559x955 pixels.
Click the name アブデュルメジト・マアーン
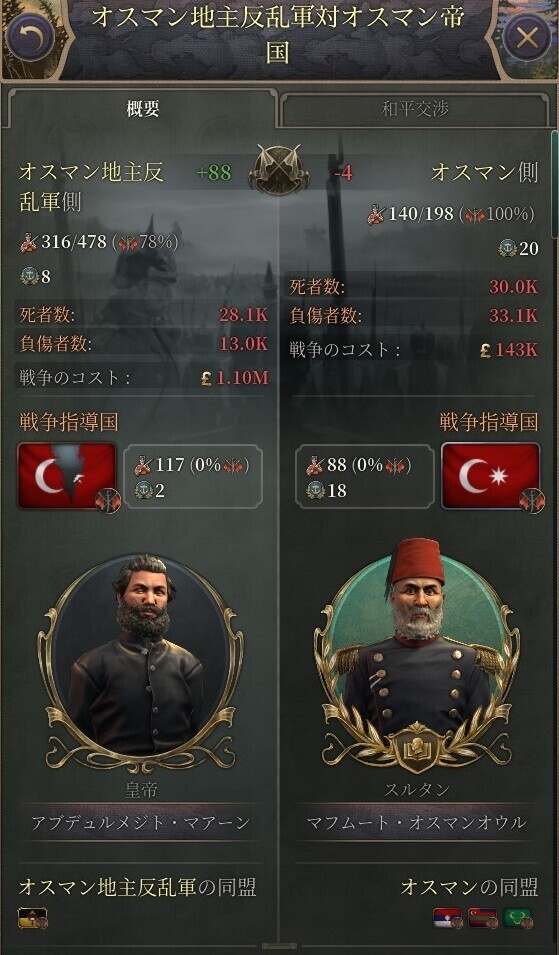click(141, 823)
